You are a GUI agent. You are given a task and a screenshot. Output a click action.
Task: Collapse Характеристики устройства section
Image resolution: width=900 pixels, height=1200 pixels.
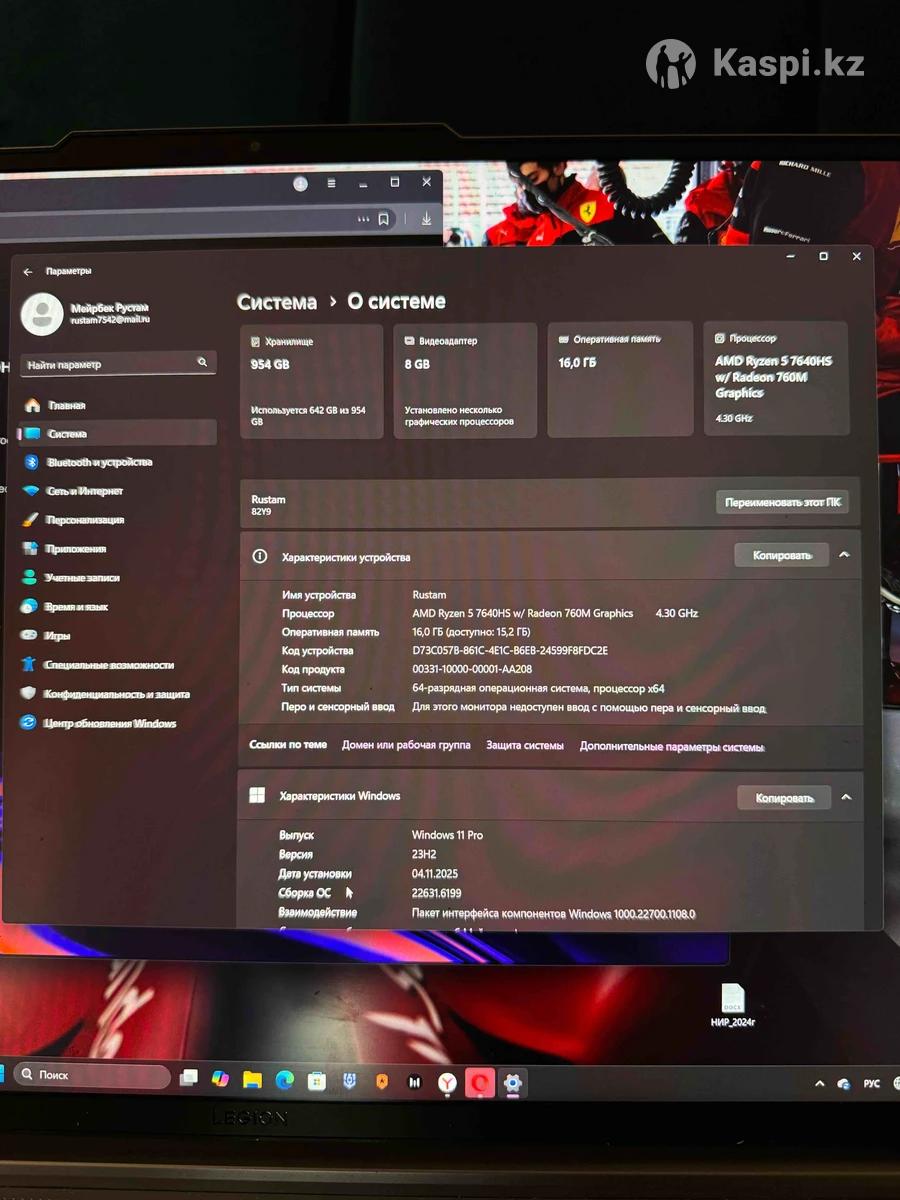[x=845, y=555]
